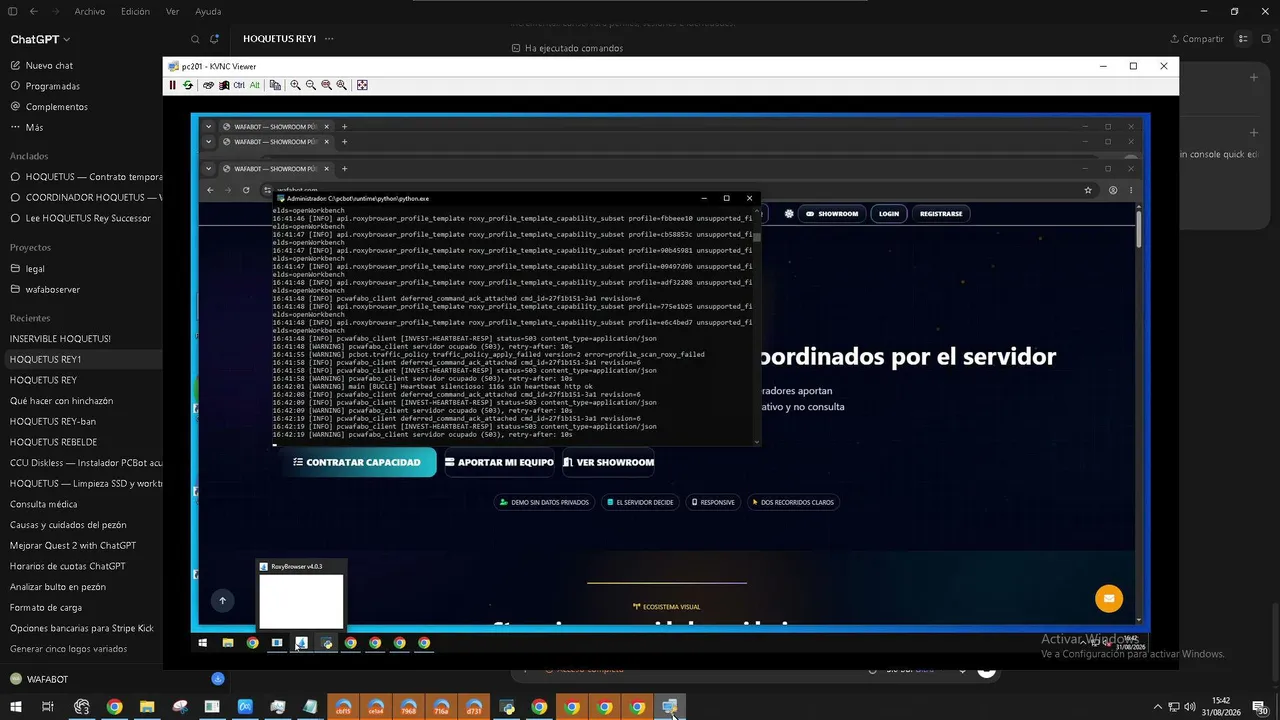
Task: Click the WAFABOT account at sidebar bottom
Action: click(x=40, y=679)
